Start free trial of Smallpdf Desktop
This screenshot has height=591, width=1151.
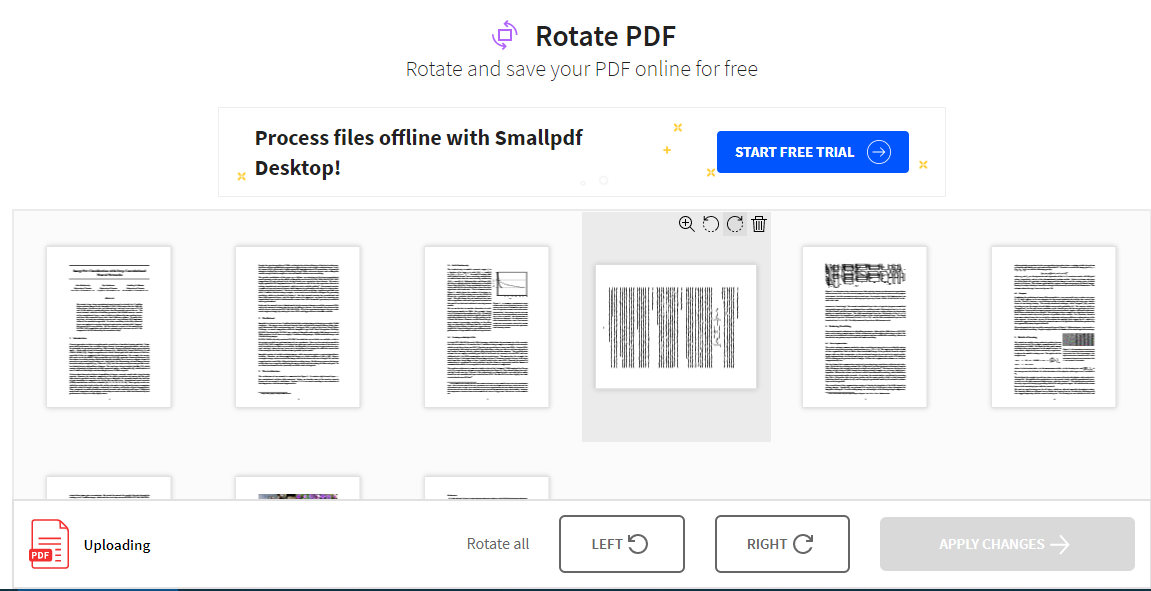[x=813, y=152]
